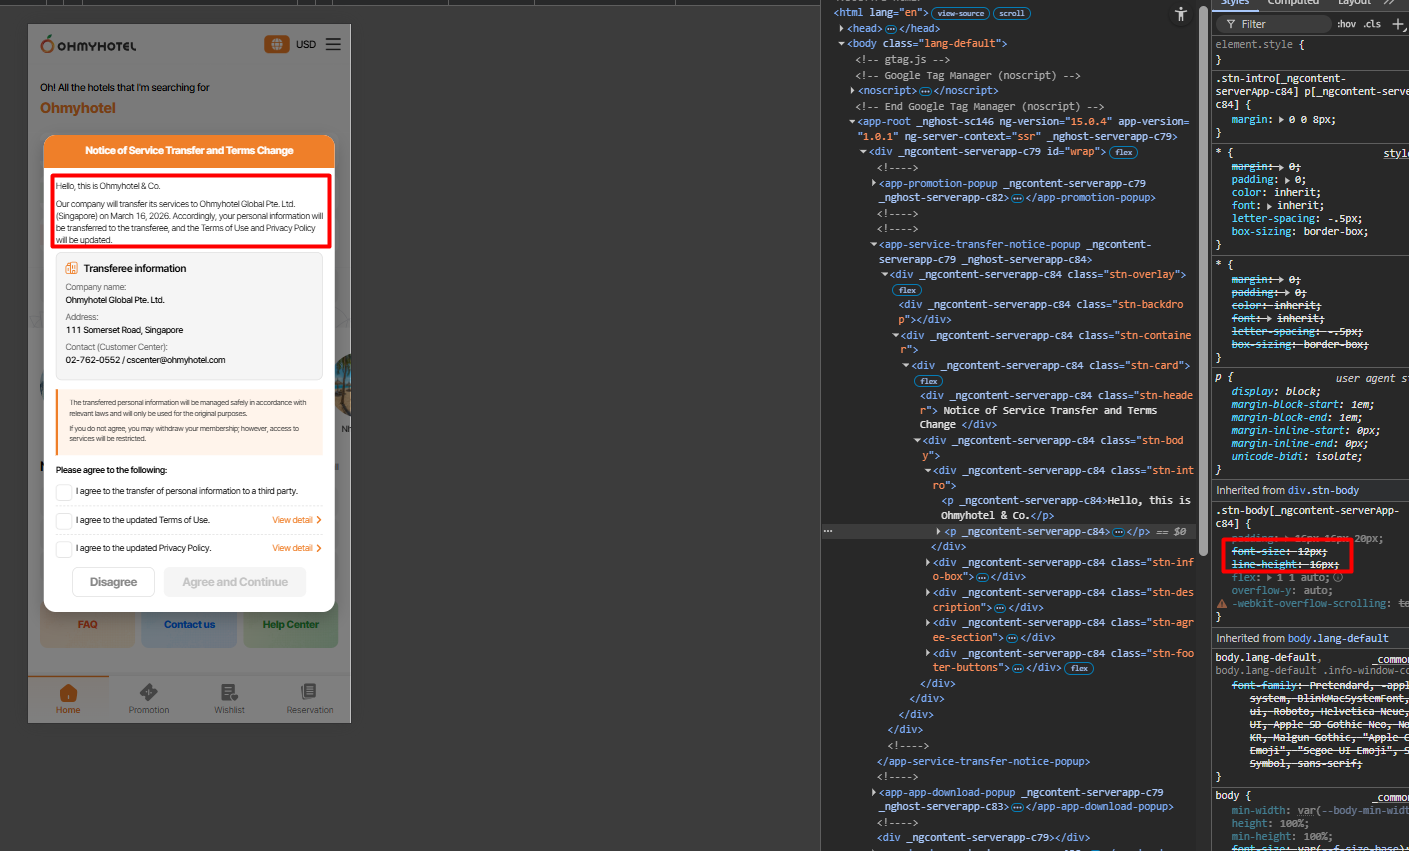Expand the app-promotion-popup node
The height and width of the screenshot is (851, 1409).
(874, 184)
